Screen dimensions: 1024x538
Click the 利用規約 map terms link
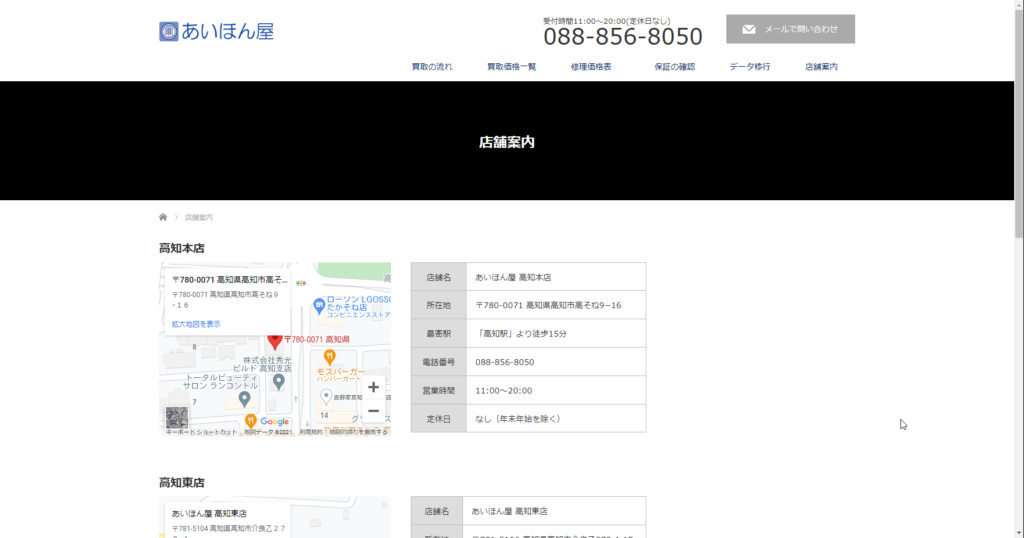311,432
